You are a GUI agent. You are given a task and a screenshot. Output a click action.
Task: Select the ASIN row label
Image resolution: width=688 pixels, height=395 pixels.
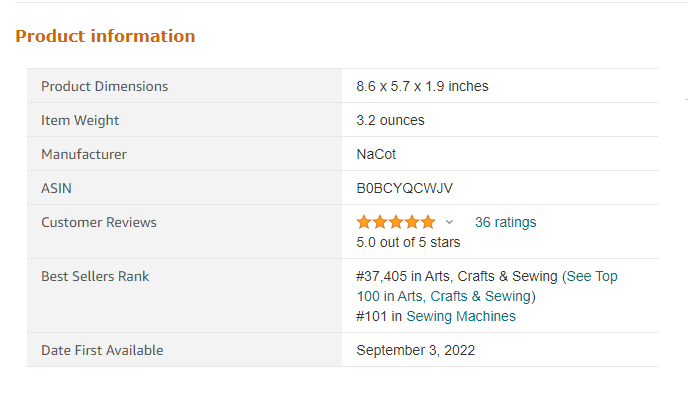pyautogui.click(x=56, y=188)
